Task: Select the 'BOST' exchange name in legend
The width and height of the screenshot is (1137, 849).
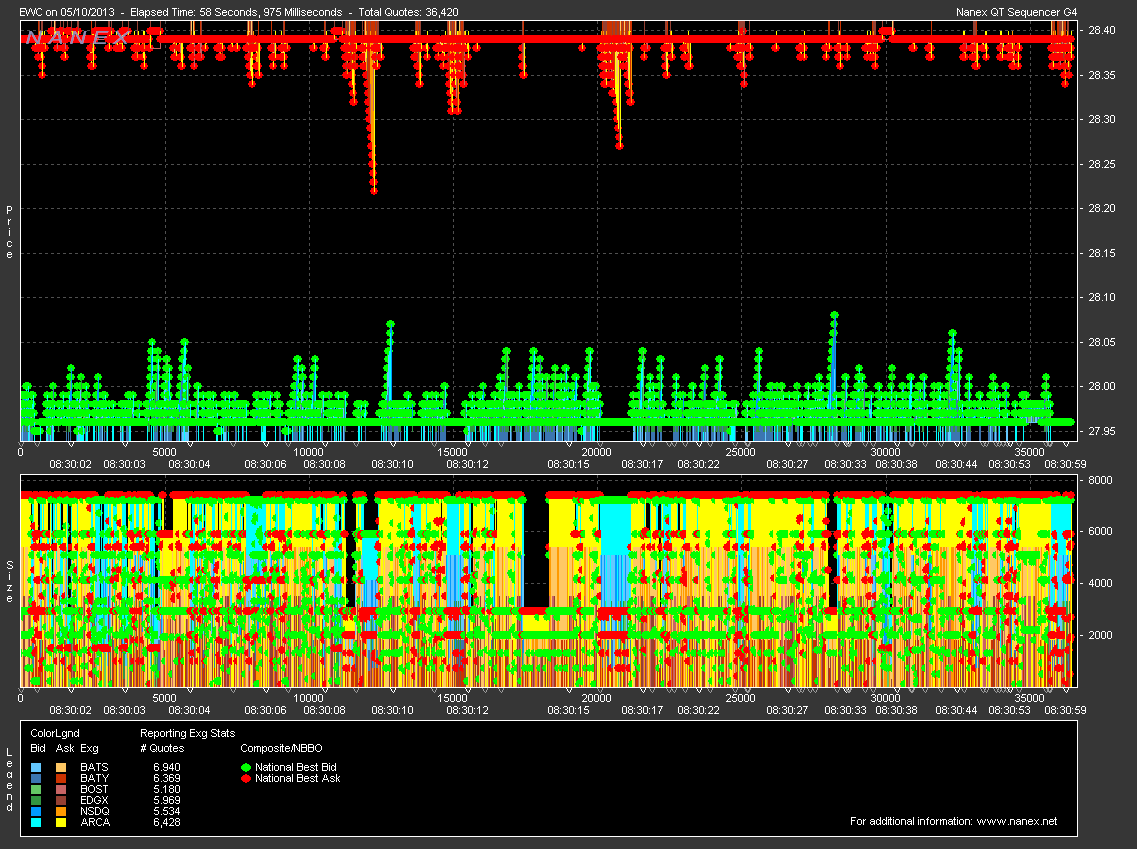Action: (x=94, y=789)
